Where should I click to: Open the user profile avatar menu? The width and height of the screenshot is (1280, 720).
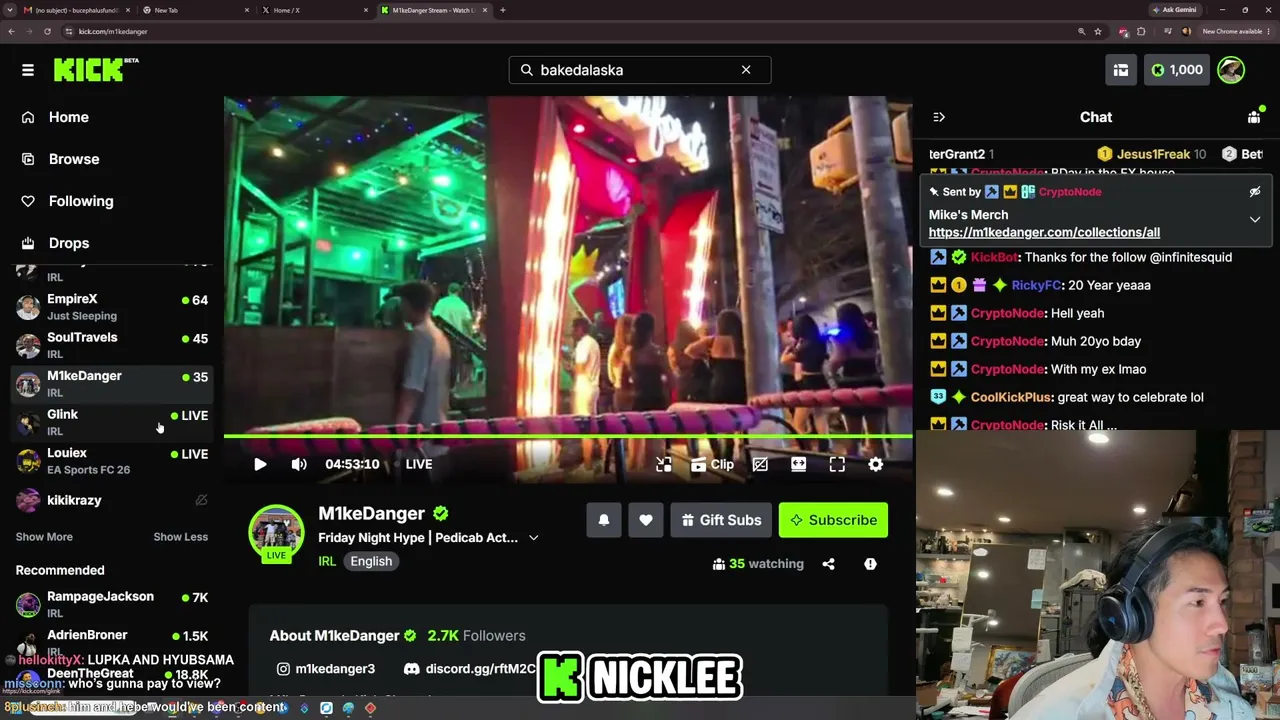tap(1231, 70)
